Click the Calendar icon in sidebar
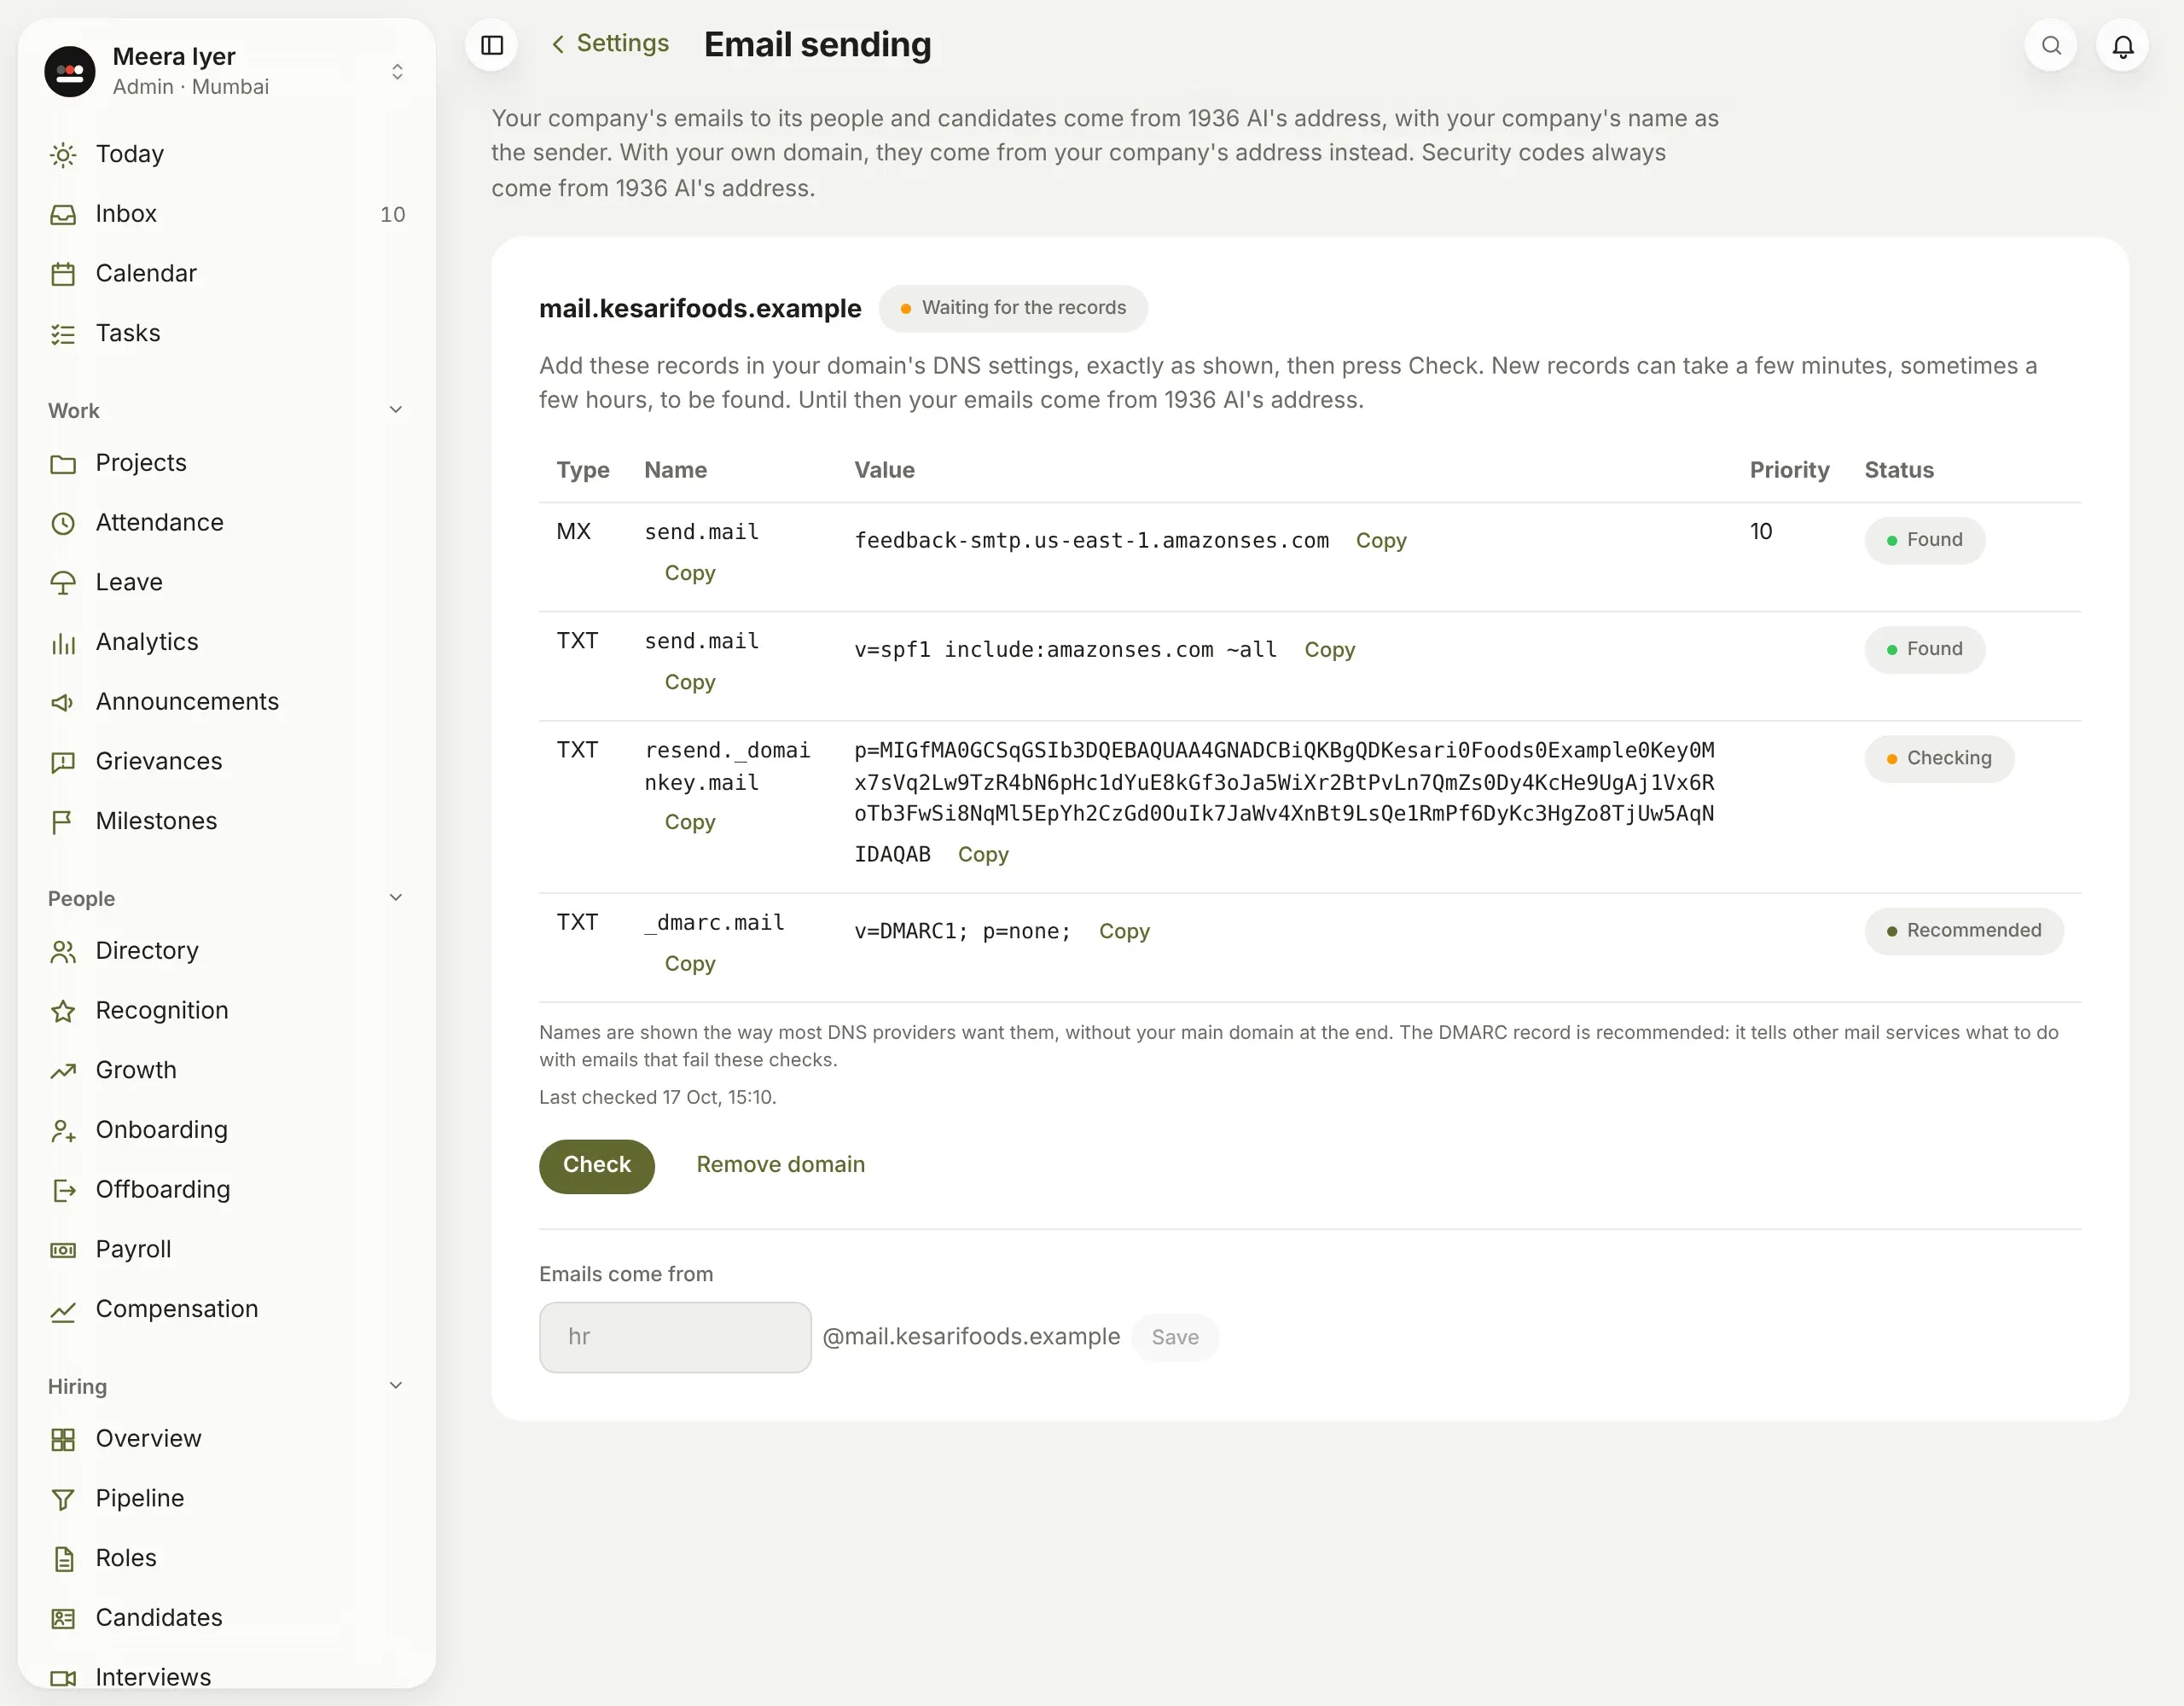 63,274
